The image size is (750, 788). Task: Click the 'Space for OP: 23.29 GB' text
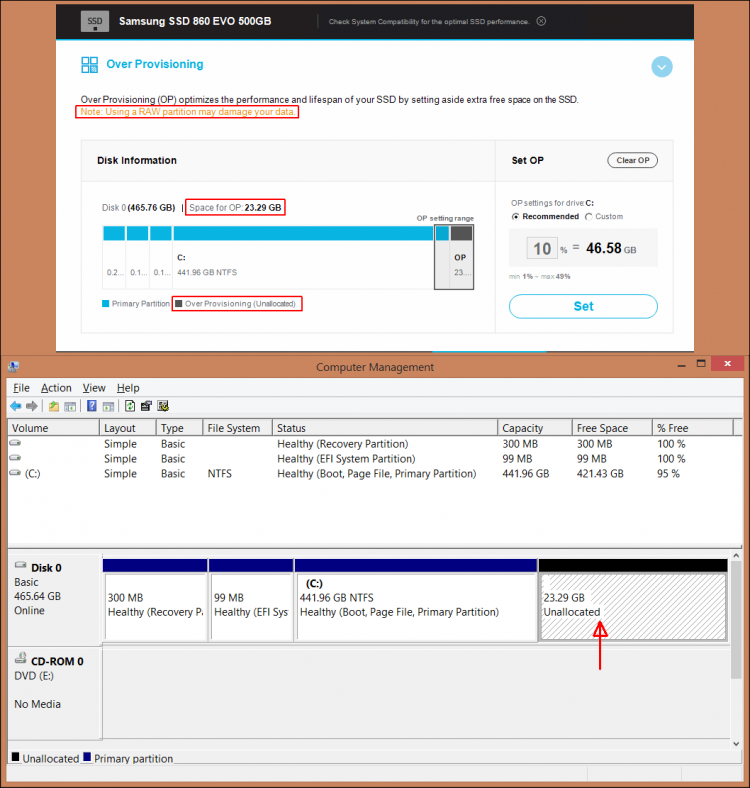(x=235, y=208)
